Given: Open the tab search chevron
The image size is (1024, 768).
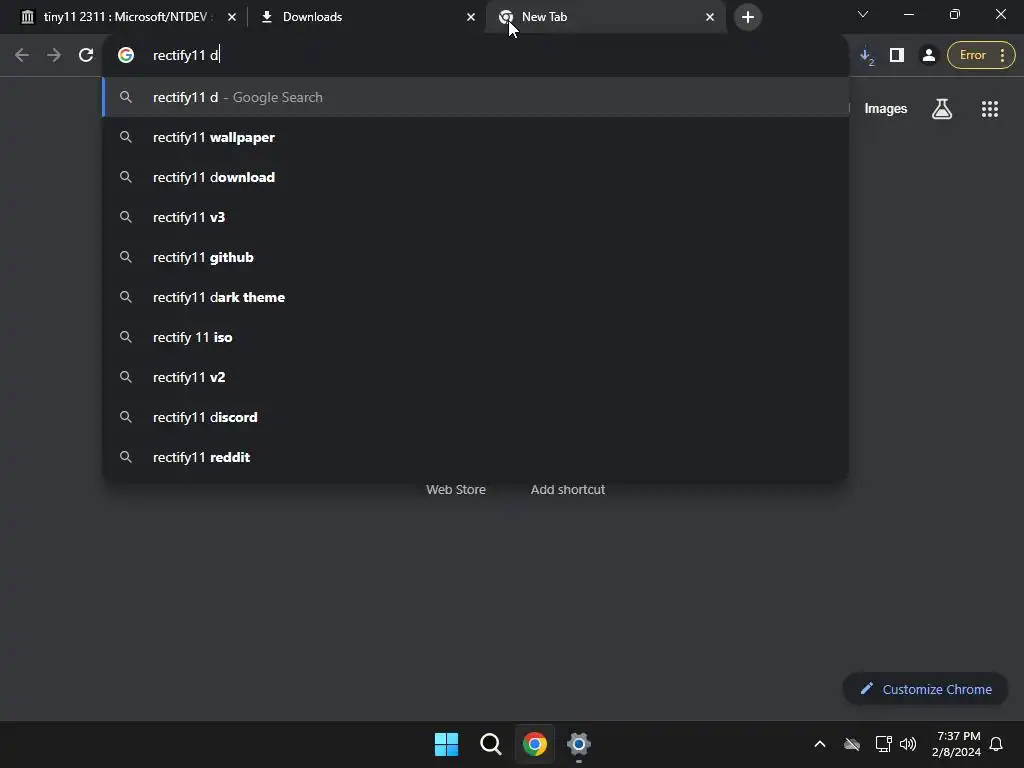Looking at the screenshot, I should point(863,14).
